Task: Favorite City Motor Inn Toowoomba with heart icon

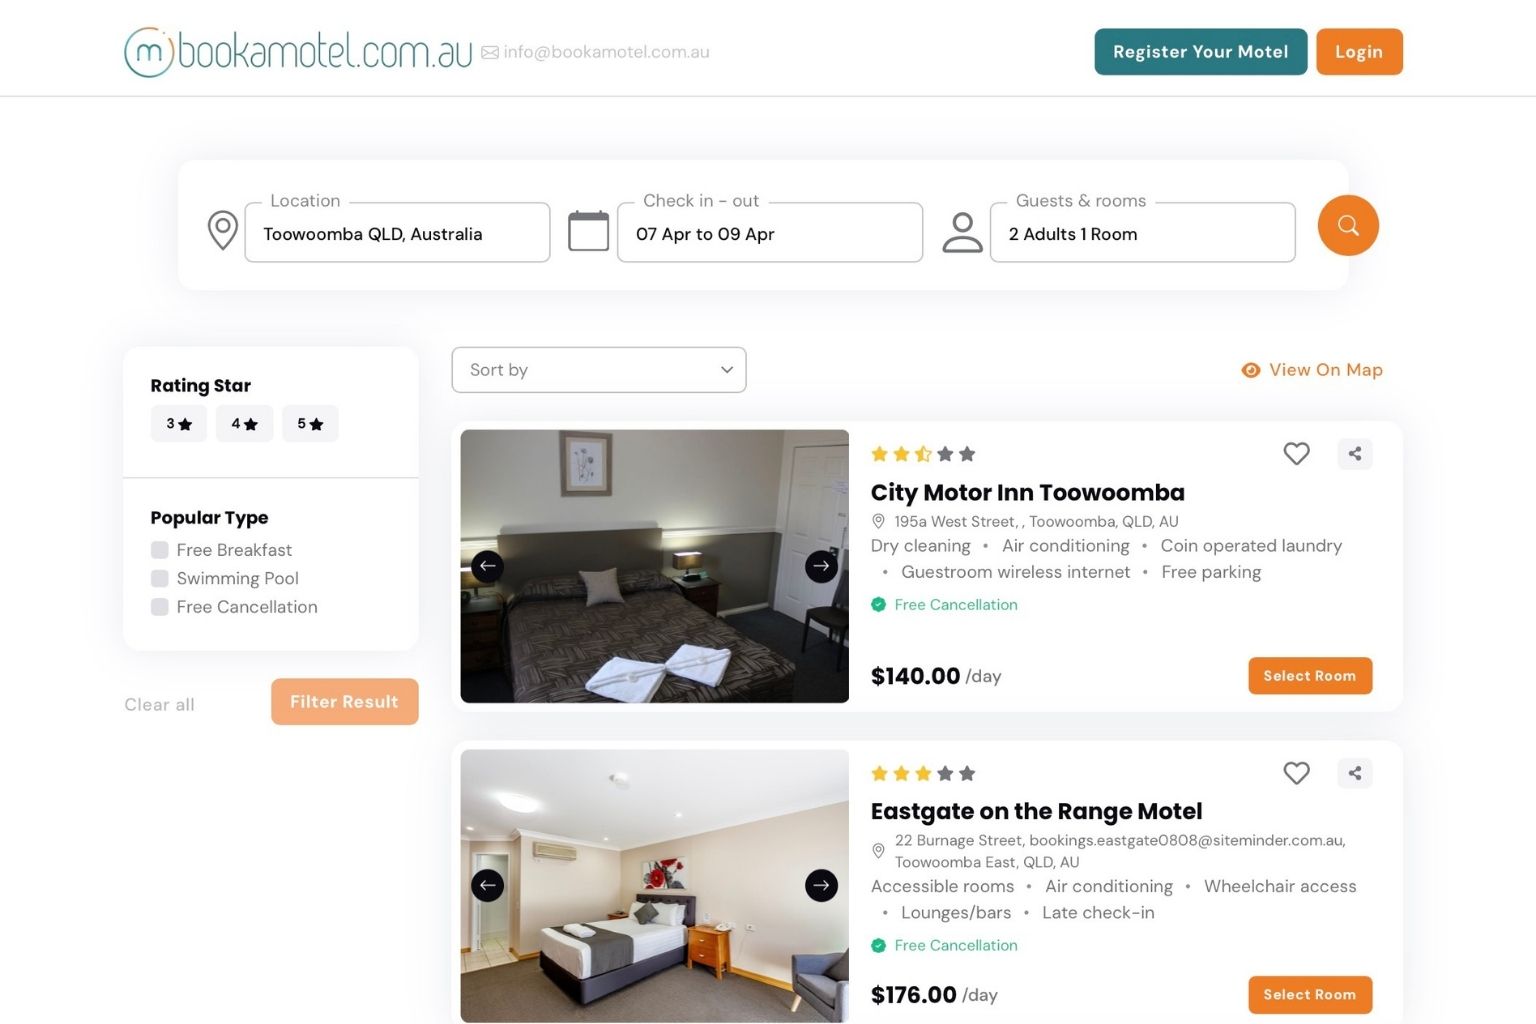Action: (1296, 454)
